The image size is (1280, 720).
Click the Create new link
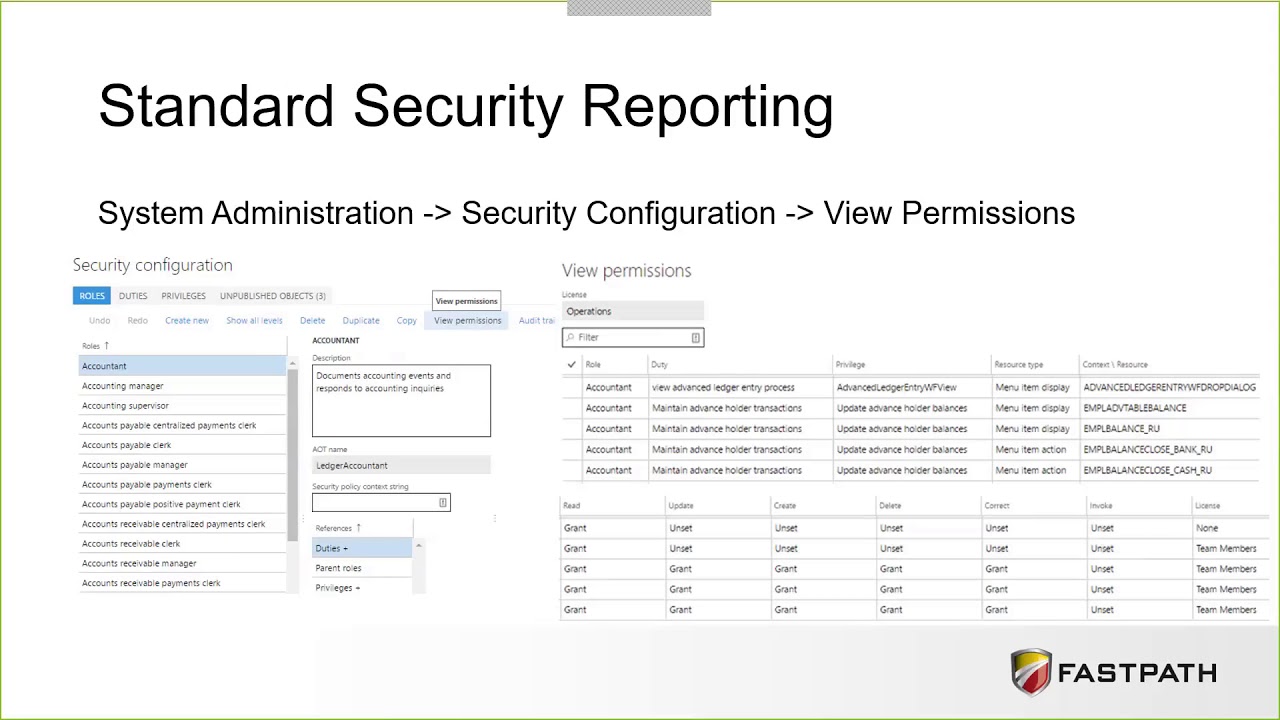[x=187, y=321]
